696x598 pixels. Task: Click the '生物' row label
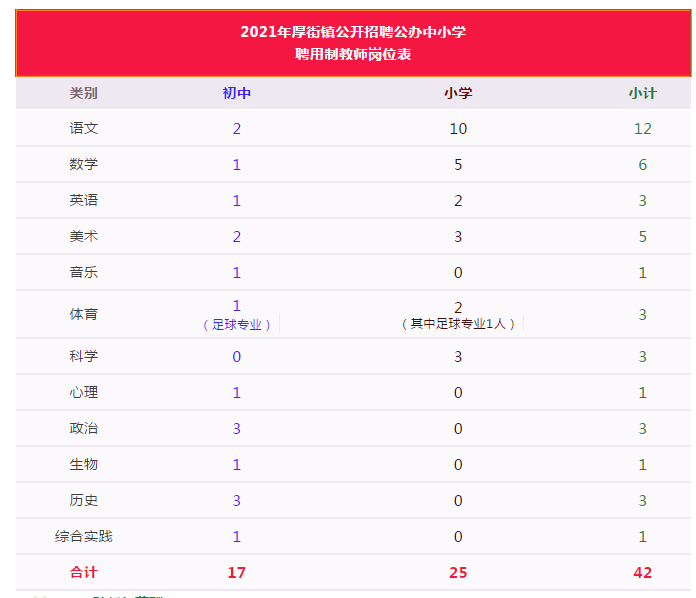(83, 464)
